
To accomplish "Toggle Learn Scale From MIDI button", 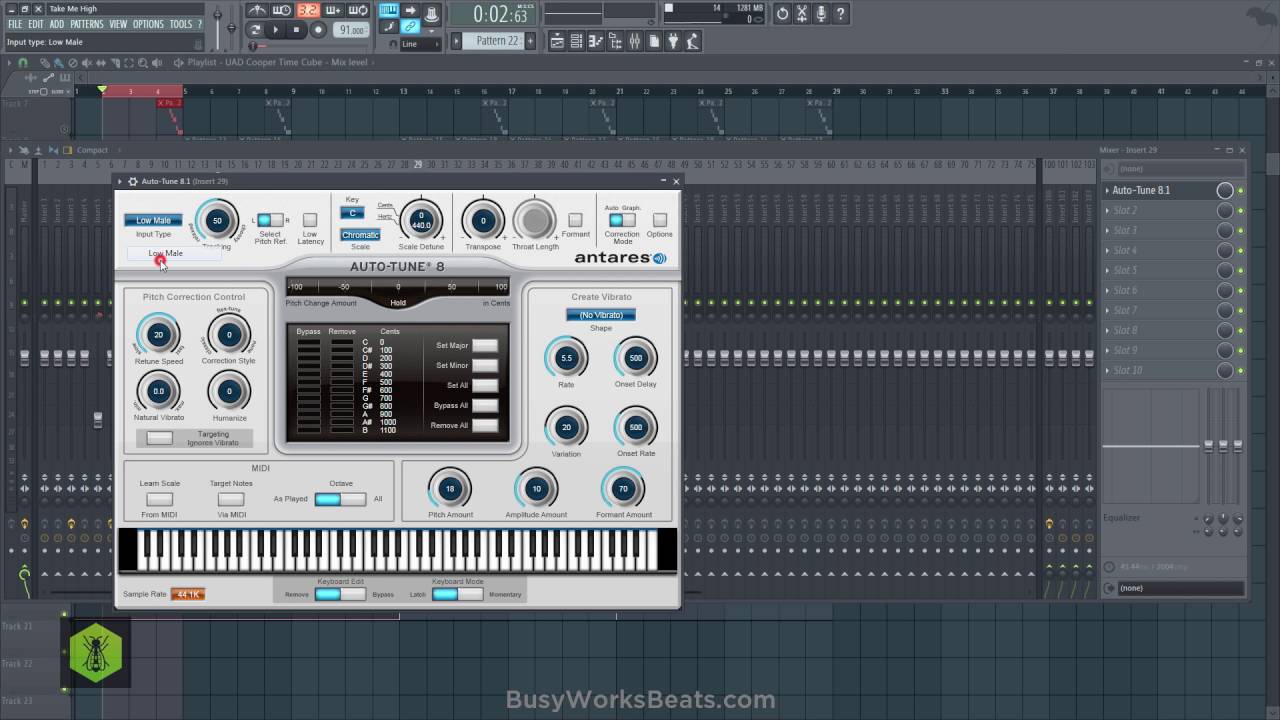I will tap(159, 499).
